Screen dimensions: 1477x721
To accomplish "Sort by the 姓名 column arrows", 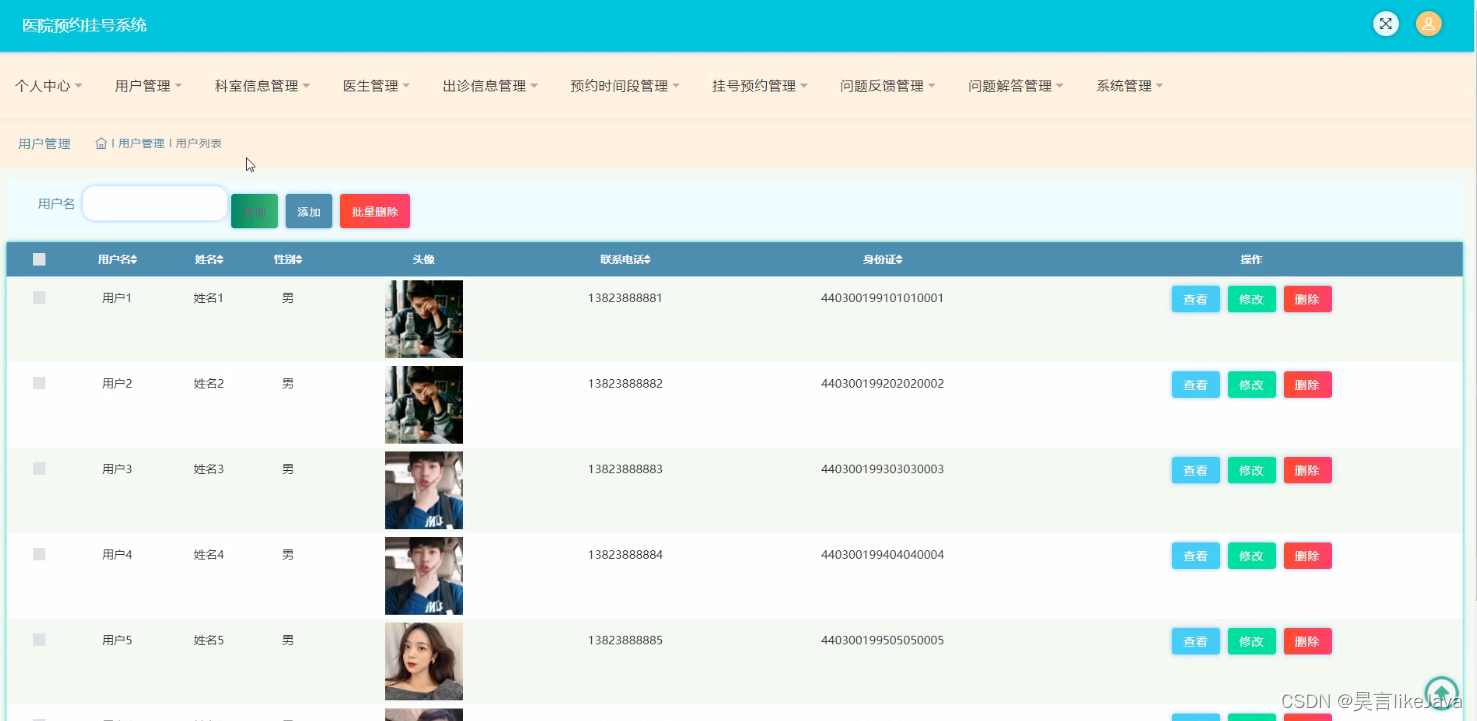I will click(x=220, y=260).
